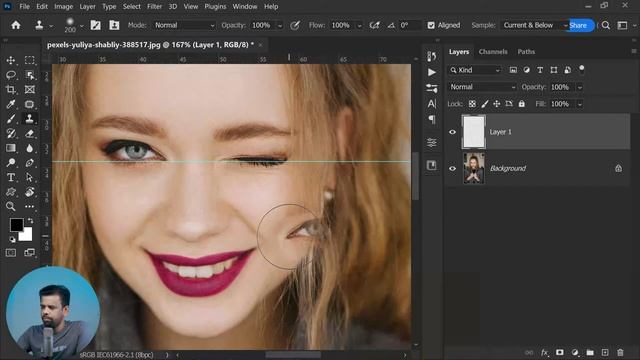Toggle lock transparent pixels
Image resolution: width=640 pixels, height=360 pixels.
(472, 104)
